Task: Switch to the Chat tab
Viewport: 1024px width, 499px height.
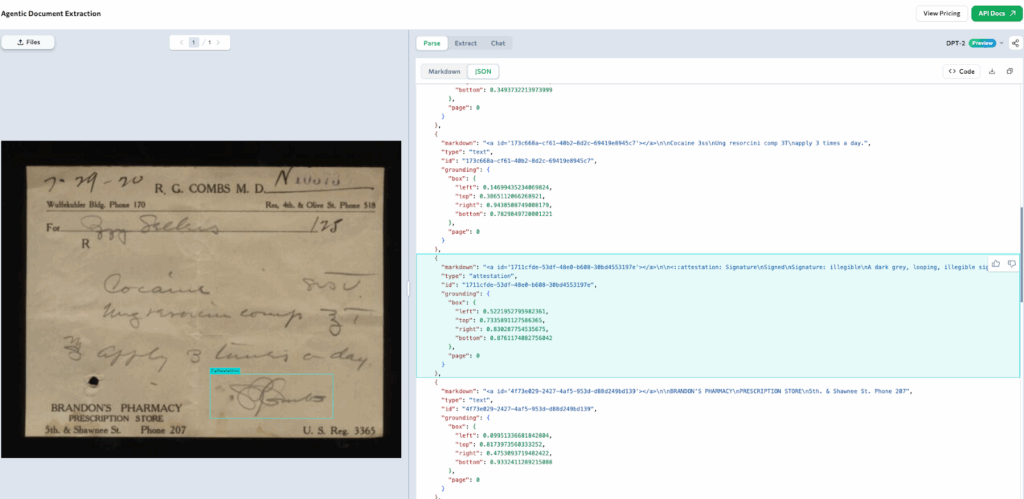Action: pos(497,43)
